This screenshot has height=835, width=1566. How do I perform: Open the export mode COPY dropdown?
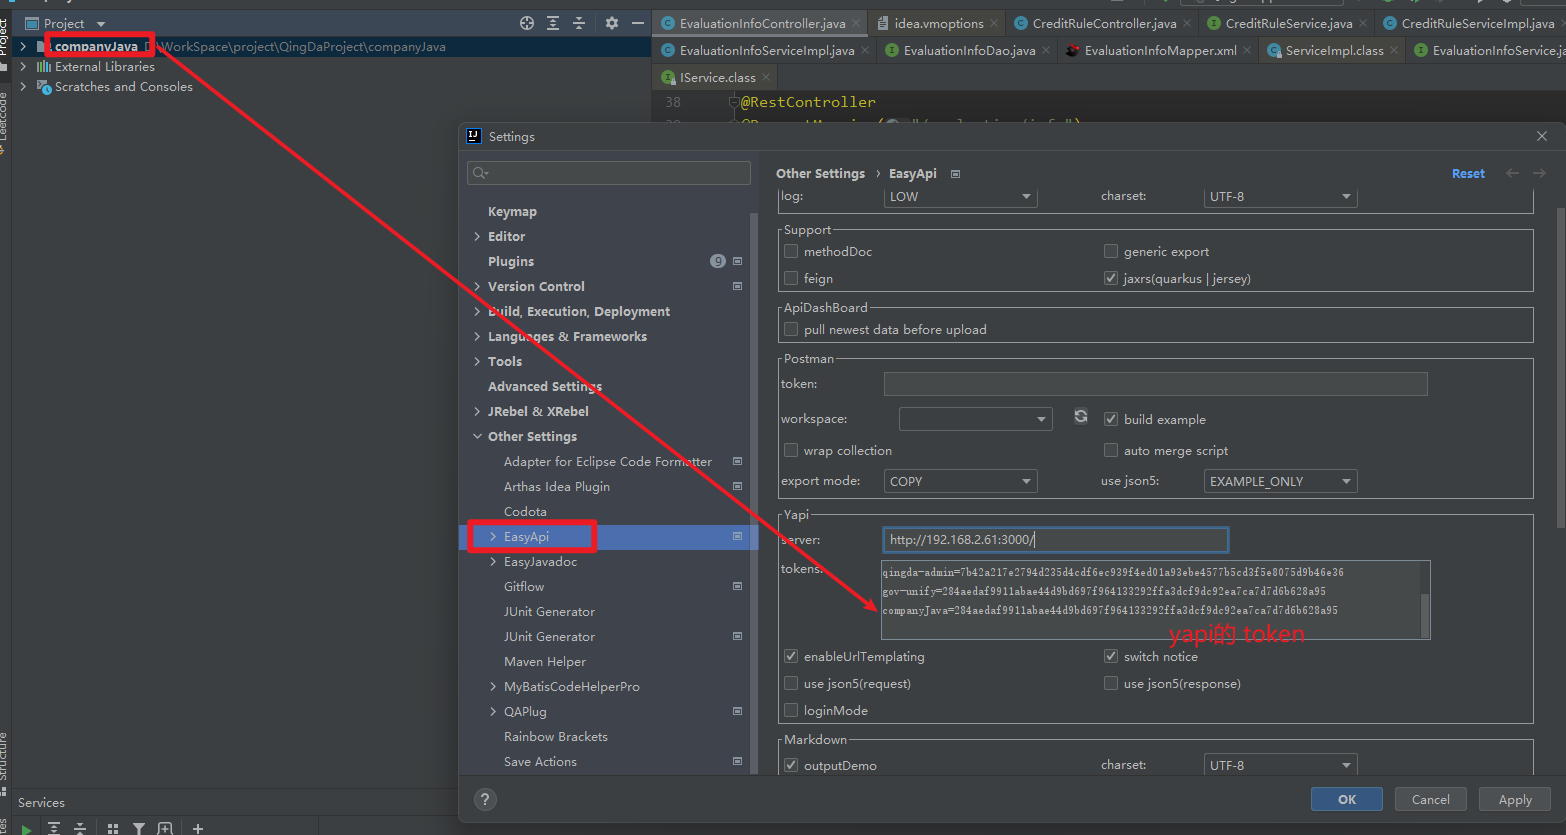click(x=960, y=481)
